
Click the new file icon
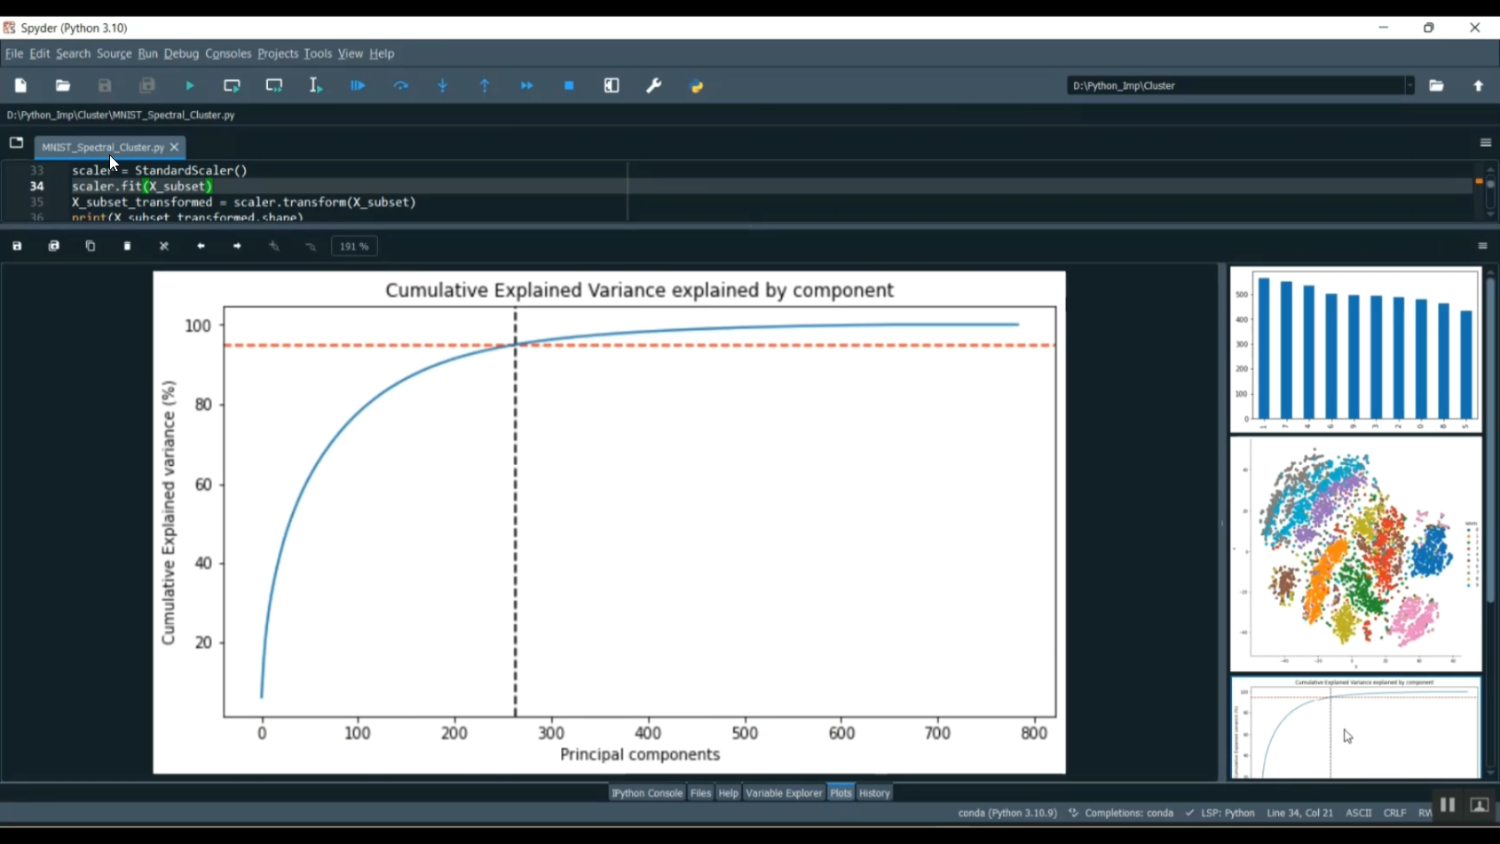point(21,86)
